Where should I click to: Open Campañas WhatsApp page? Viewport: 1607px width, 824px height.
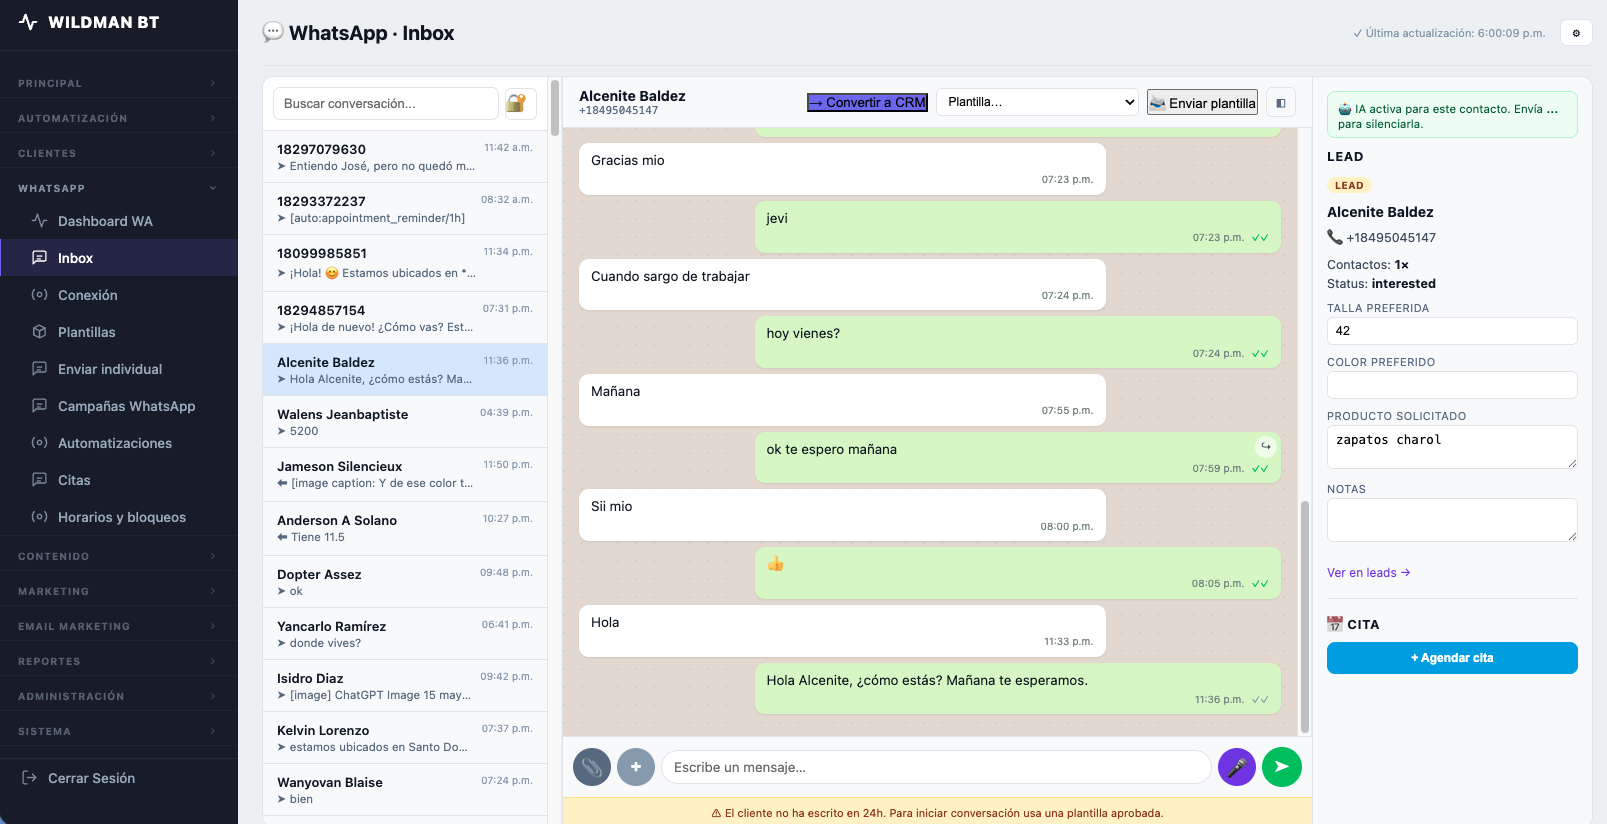tap(119, 406)
